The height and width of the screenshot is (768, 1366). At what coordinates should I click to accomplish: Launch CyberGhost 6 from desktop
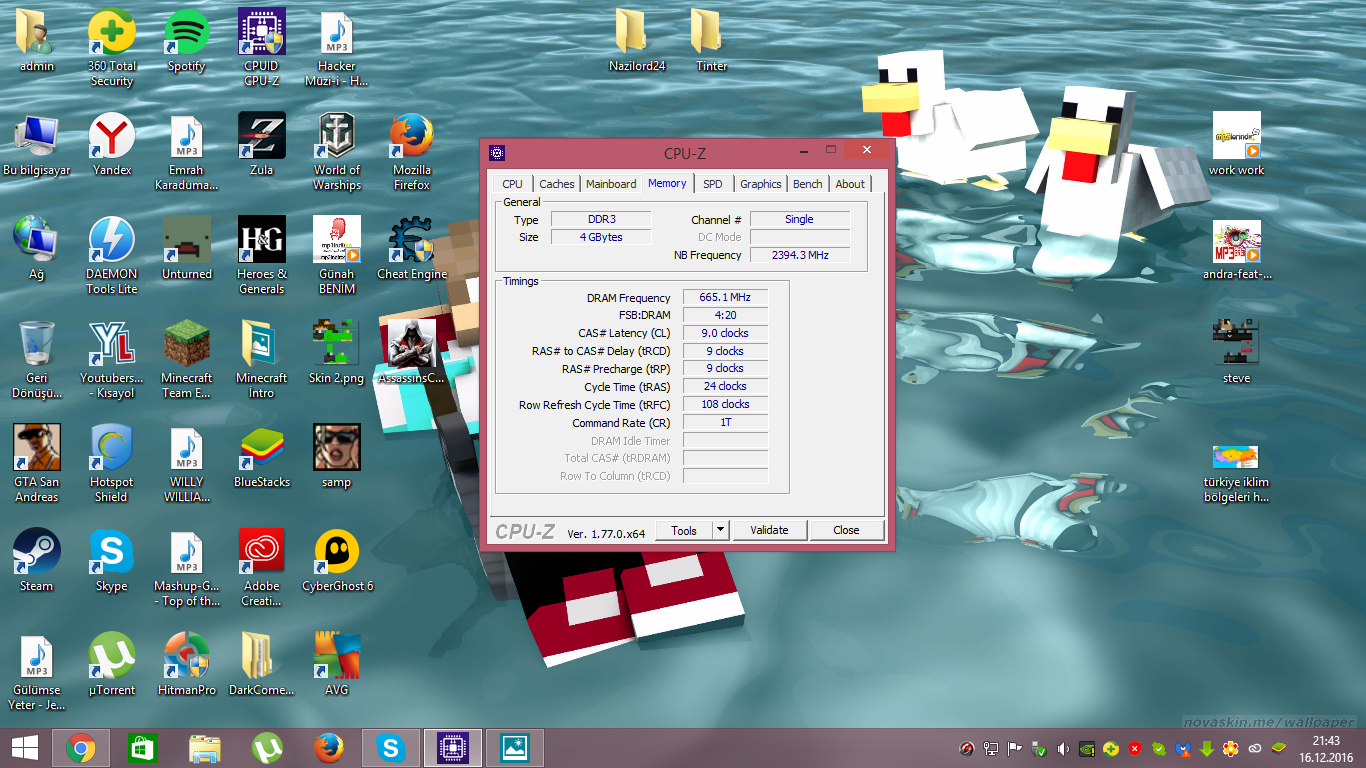point(337,554)
